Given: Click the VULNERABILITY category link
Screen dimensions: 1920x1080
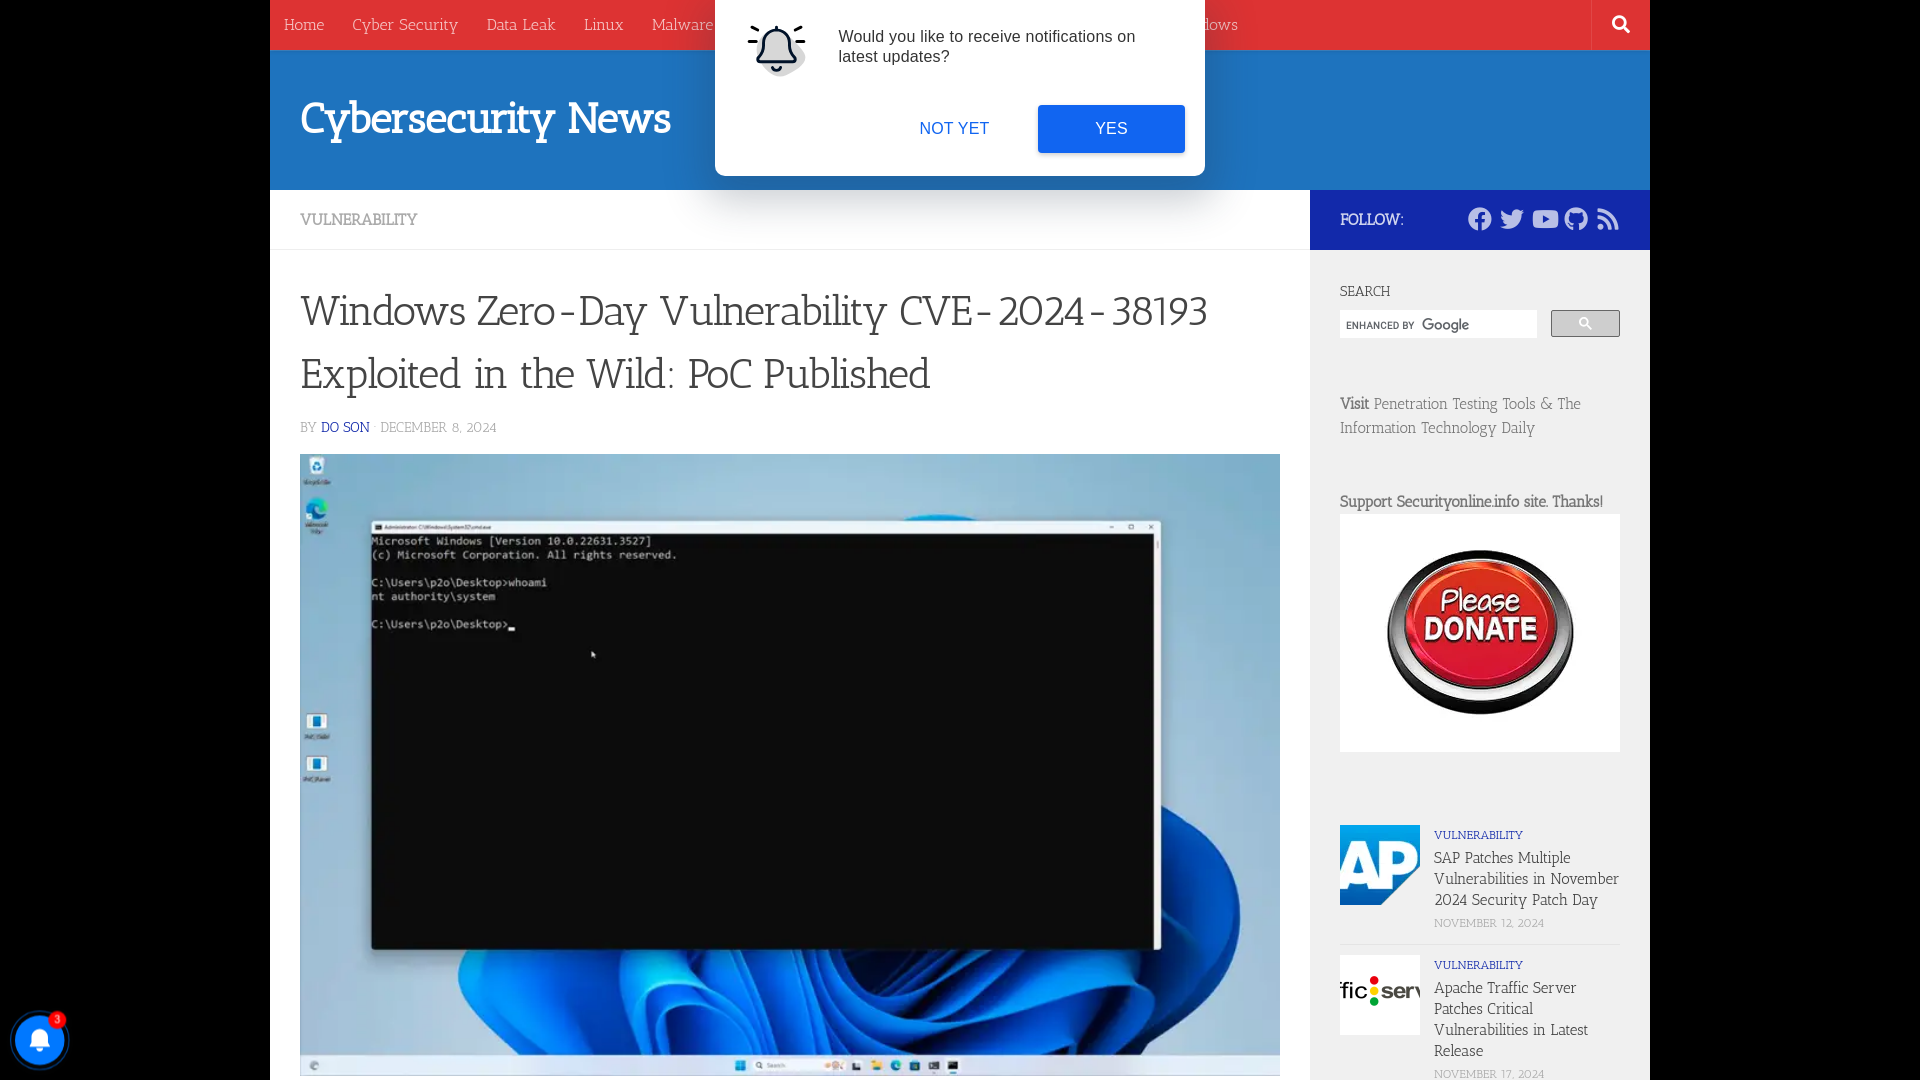Looking at the screenshot, I should tap(359, 219).
